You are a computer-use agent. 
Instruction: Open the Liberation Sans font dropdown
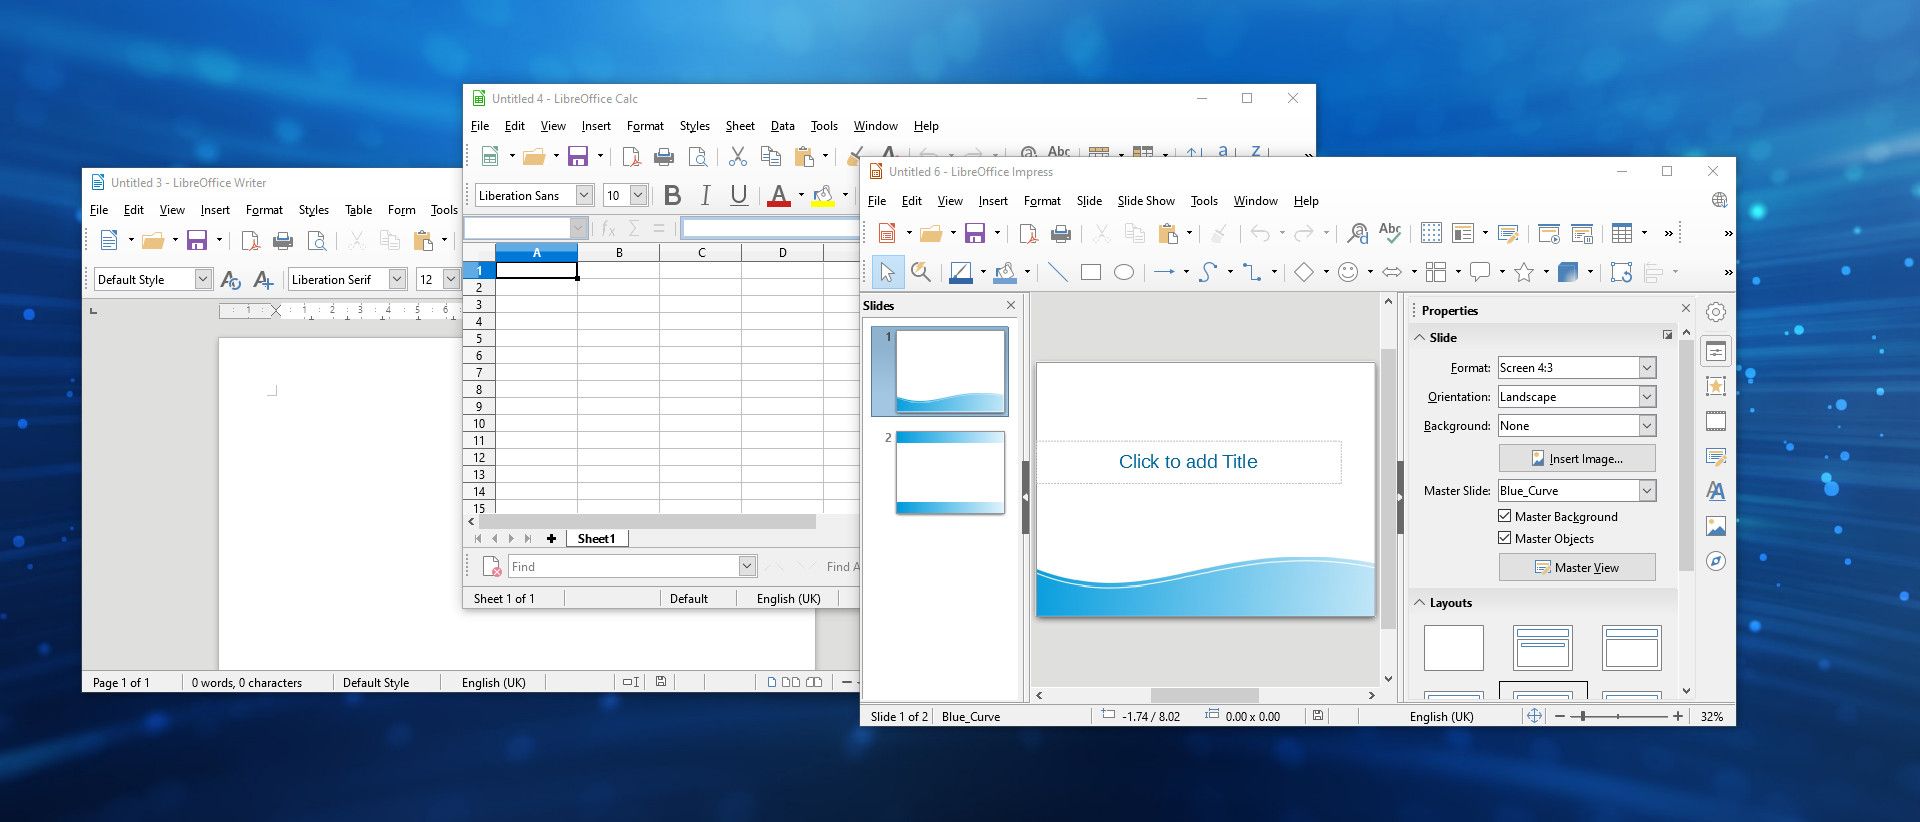click(x=585, y=196)
